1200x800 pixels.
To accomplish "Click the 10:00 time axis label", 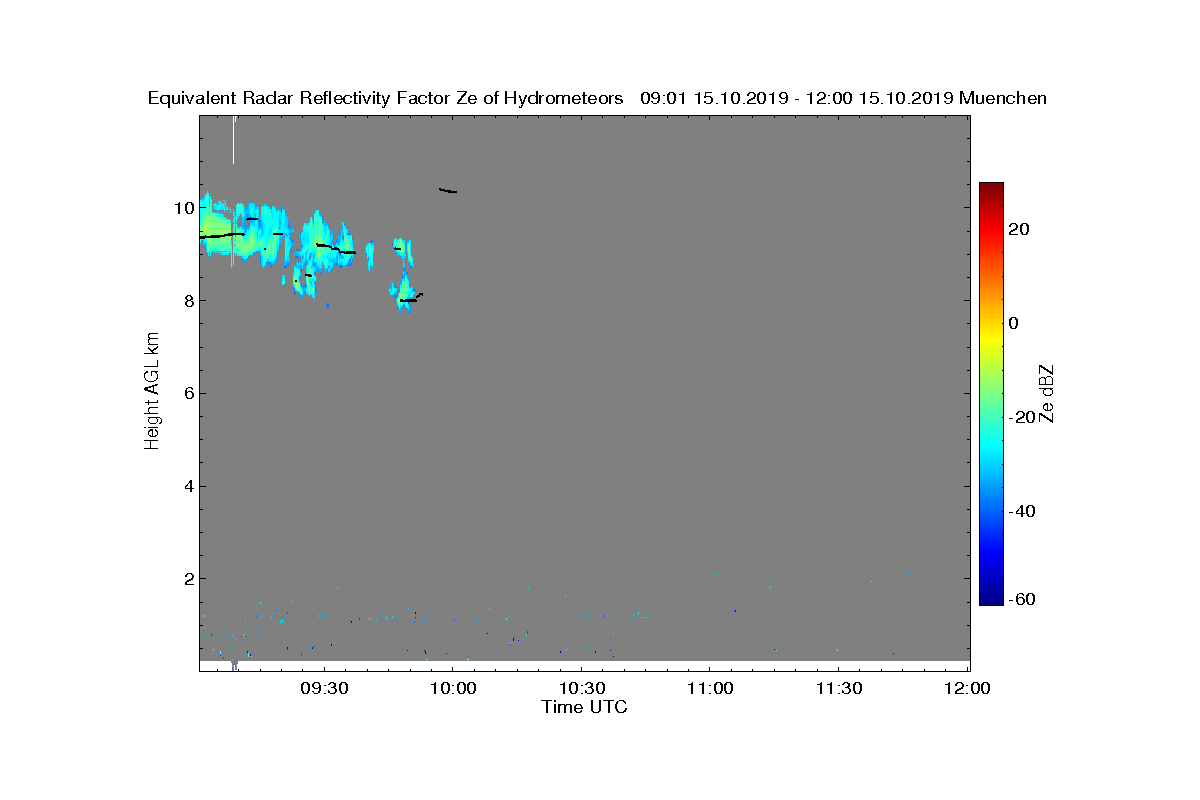I will [x=452, y=689].
